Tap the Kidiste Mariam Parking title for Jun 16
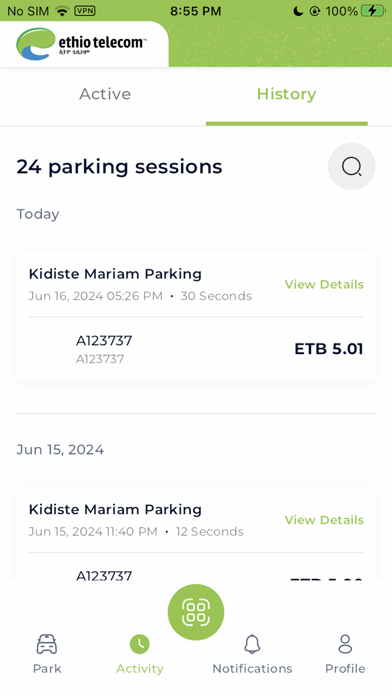 pyautogui.click(x=115, y=274)
